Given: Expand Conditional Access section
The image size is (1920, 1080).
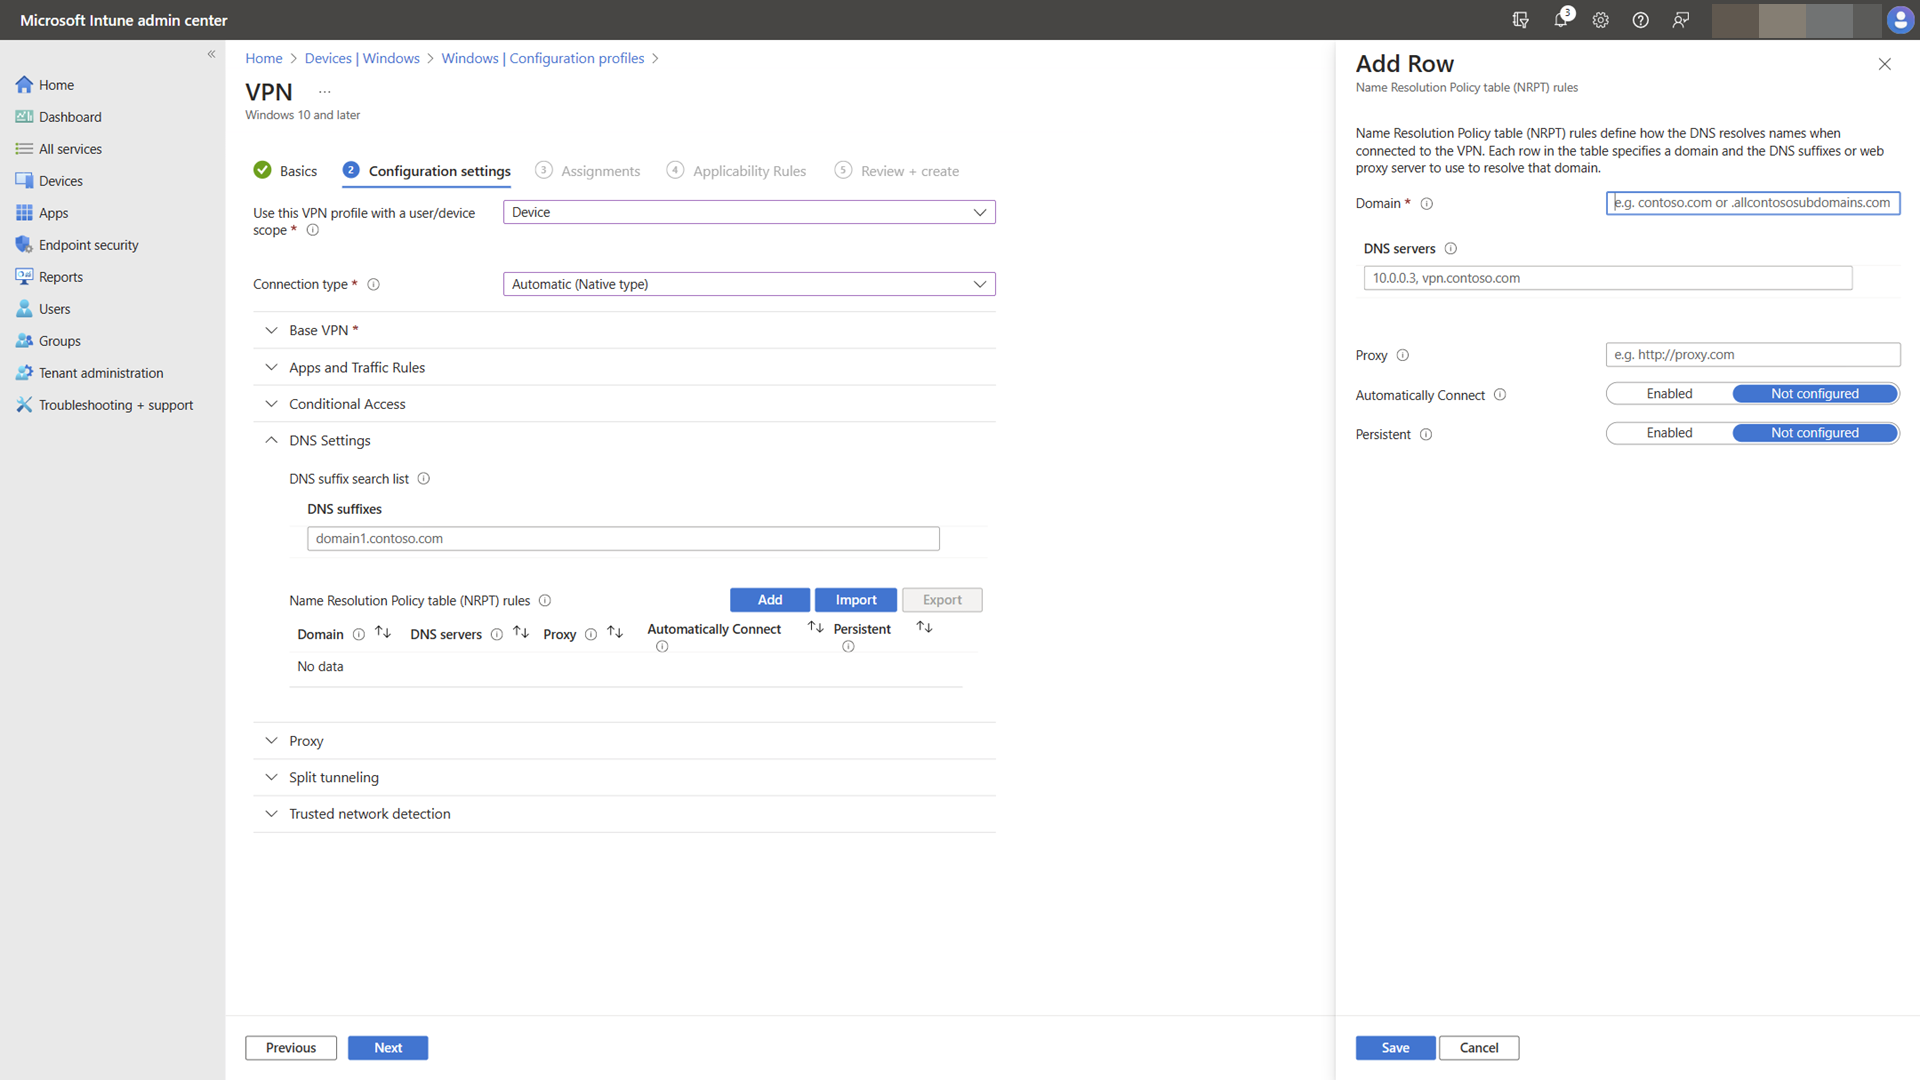Looking at the screenshot, I should pyautogui.click(x=624, y=404).
